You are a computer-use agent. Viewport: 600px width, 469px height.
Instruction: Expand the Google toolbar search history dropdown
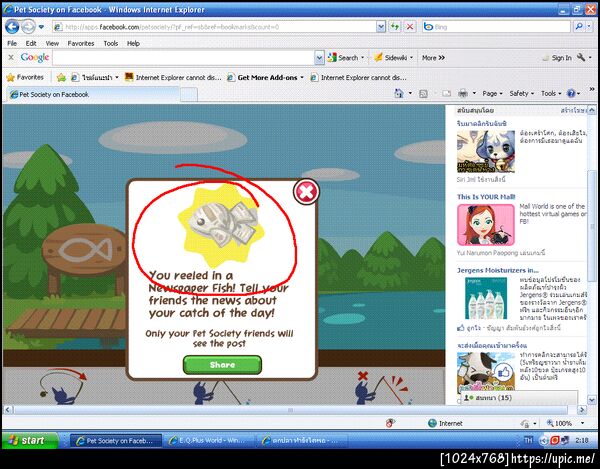[319, 58]
